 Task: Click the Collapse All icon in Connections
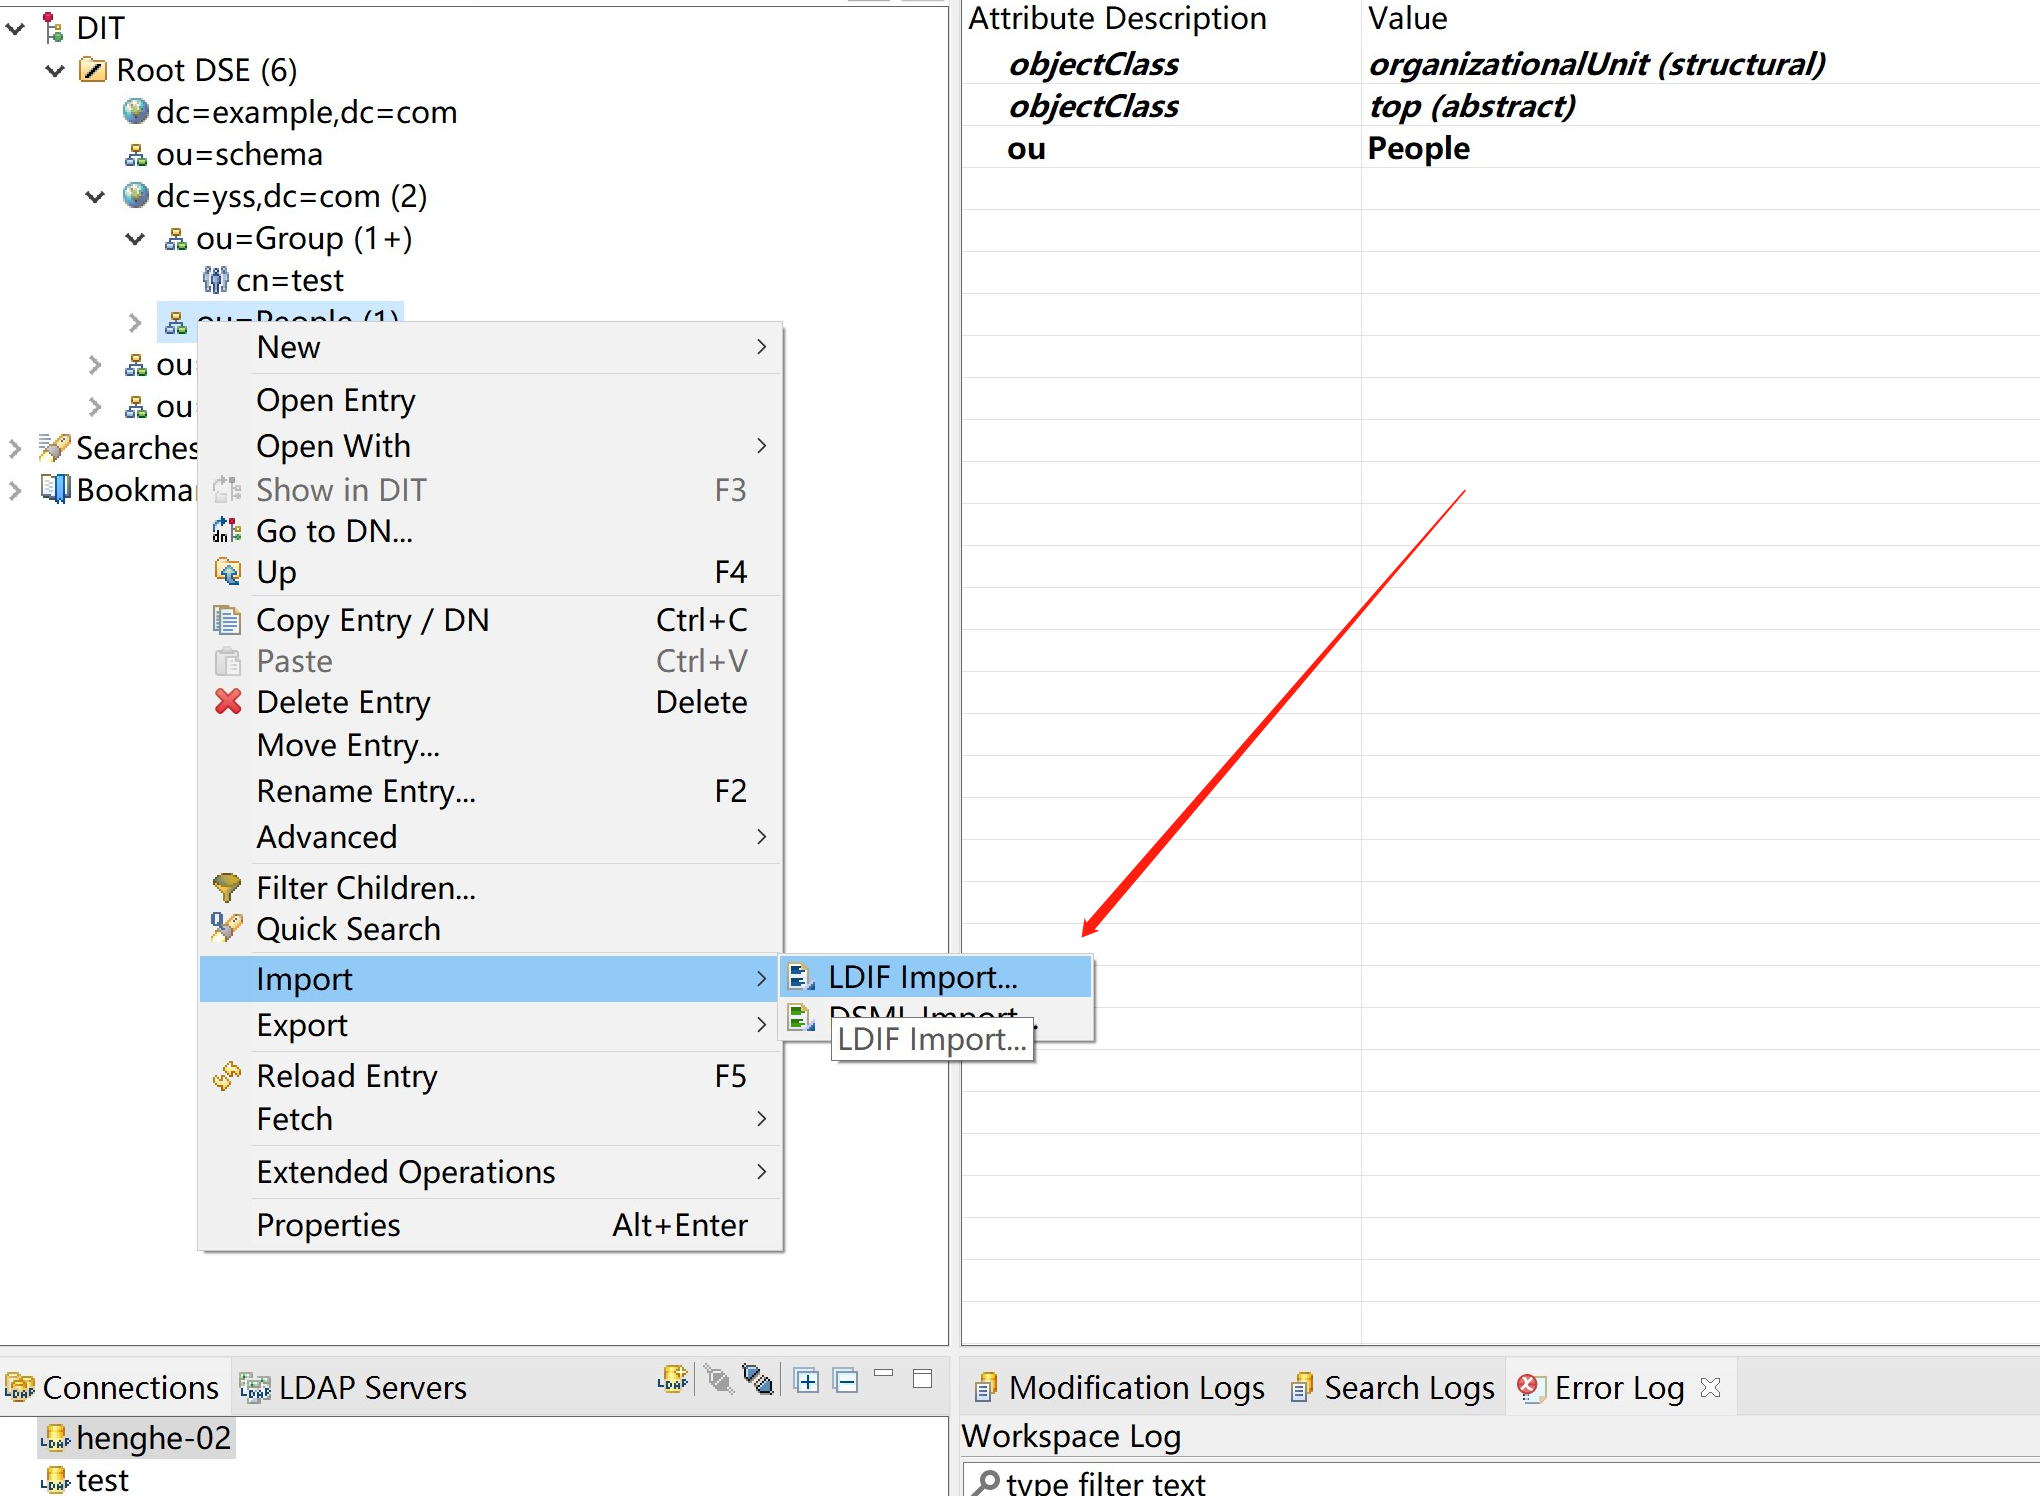pyautogui.click(x=846, y=1381)
